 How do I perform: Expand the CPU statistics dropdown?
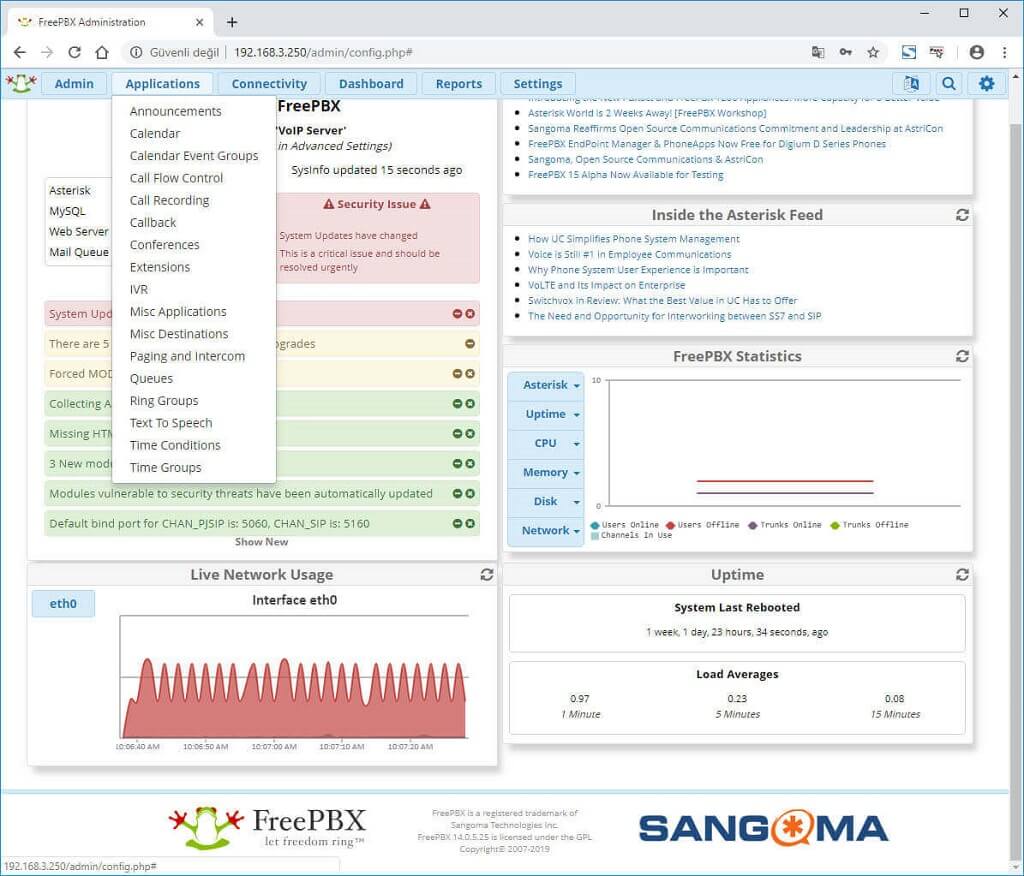545,443
